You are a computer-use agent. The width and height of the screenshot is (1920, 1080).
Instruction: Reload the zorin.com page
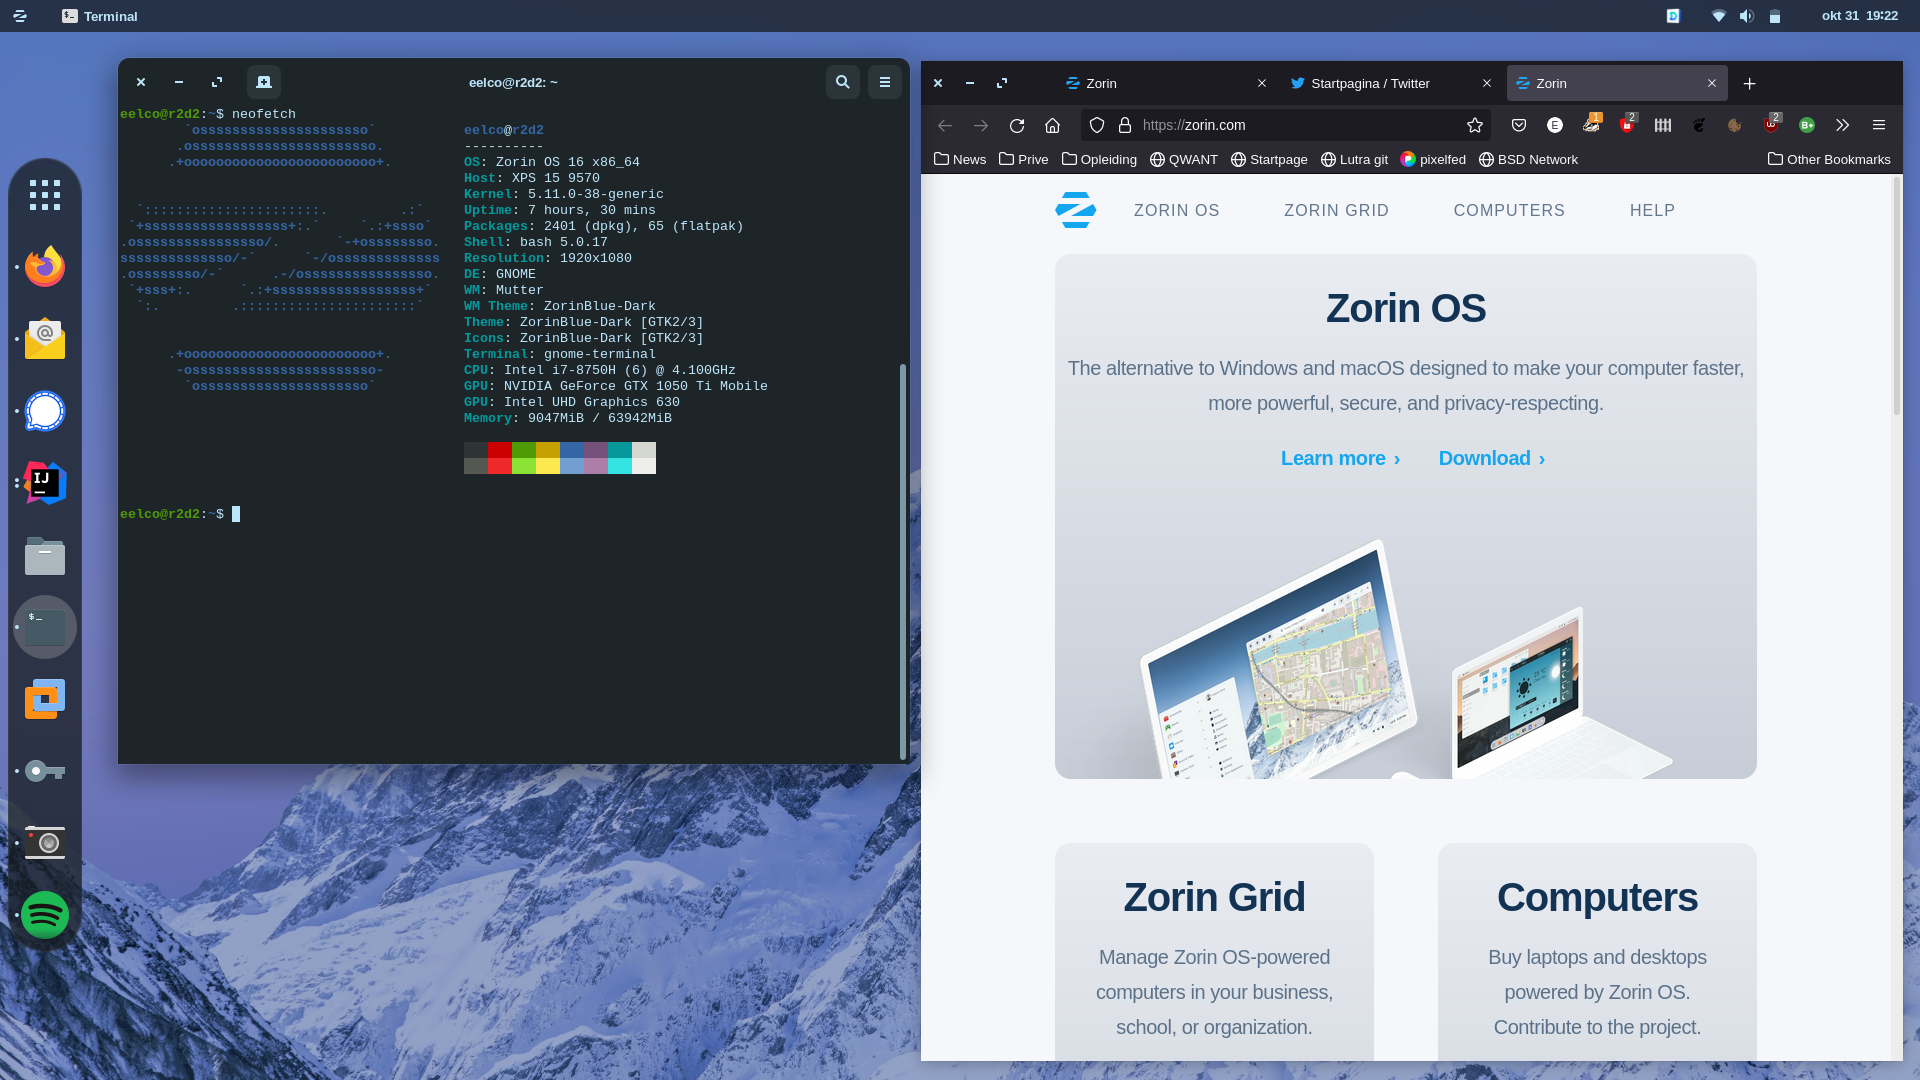(1016, 125)
